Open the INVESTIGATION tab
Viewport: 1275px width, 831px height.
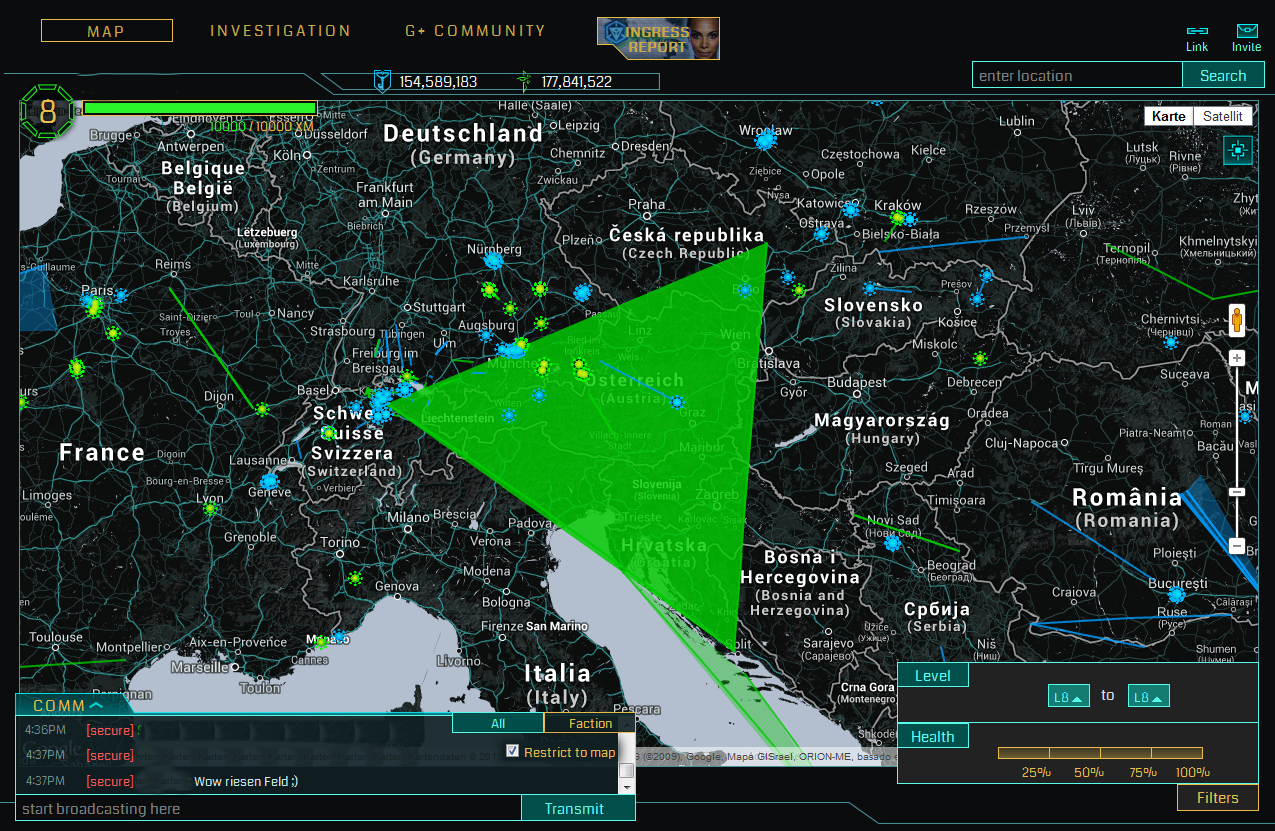point(280,31)
